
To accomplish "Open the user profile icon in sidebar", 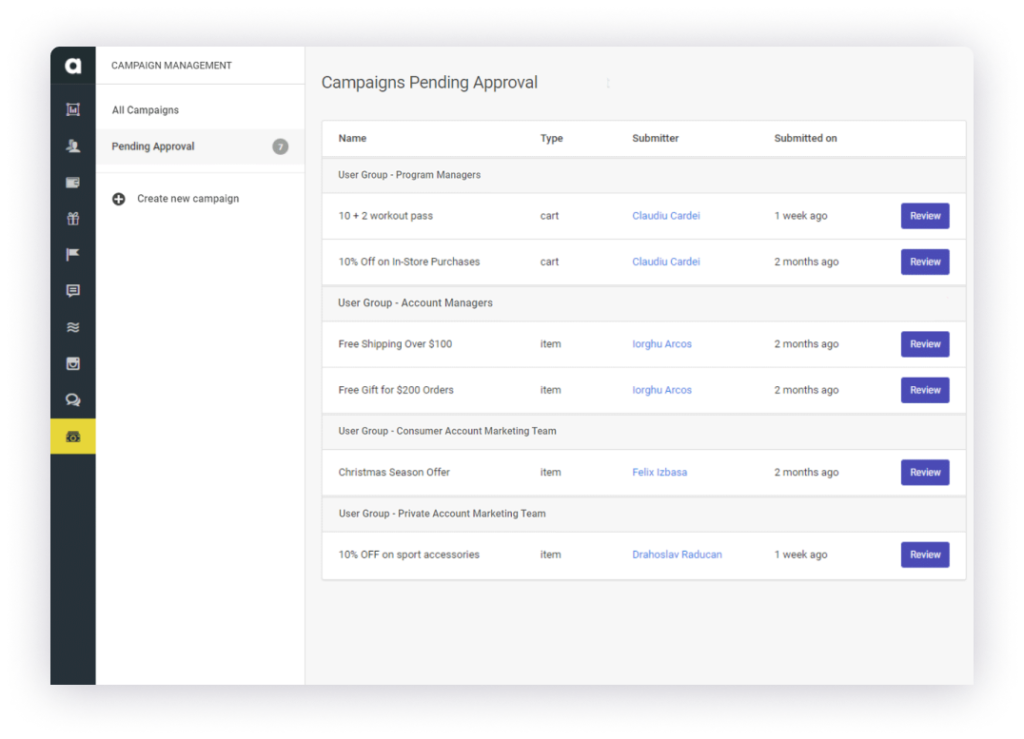I will [x=73, y=146].
